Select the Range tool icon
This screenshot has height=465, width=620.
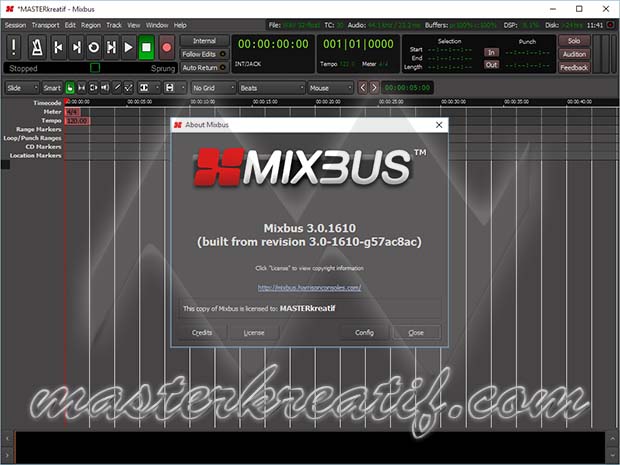81,88
